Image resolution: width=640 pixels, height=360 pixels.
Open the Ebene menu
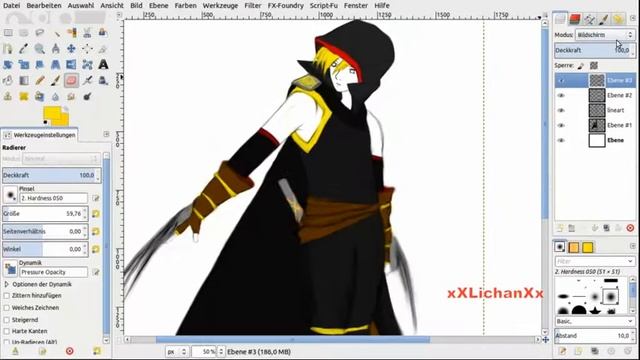pyautogui.click(x=158, y=5)
